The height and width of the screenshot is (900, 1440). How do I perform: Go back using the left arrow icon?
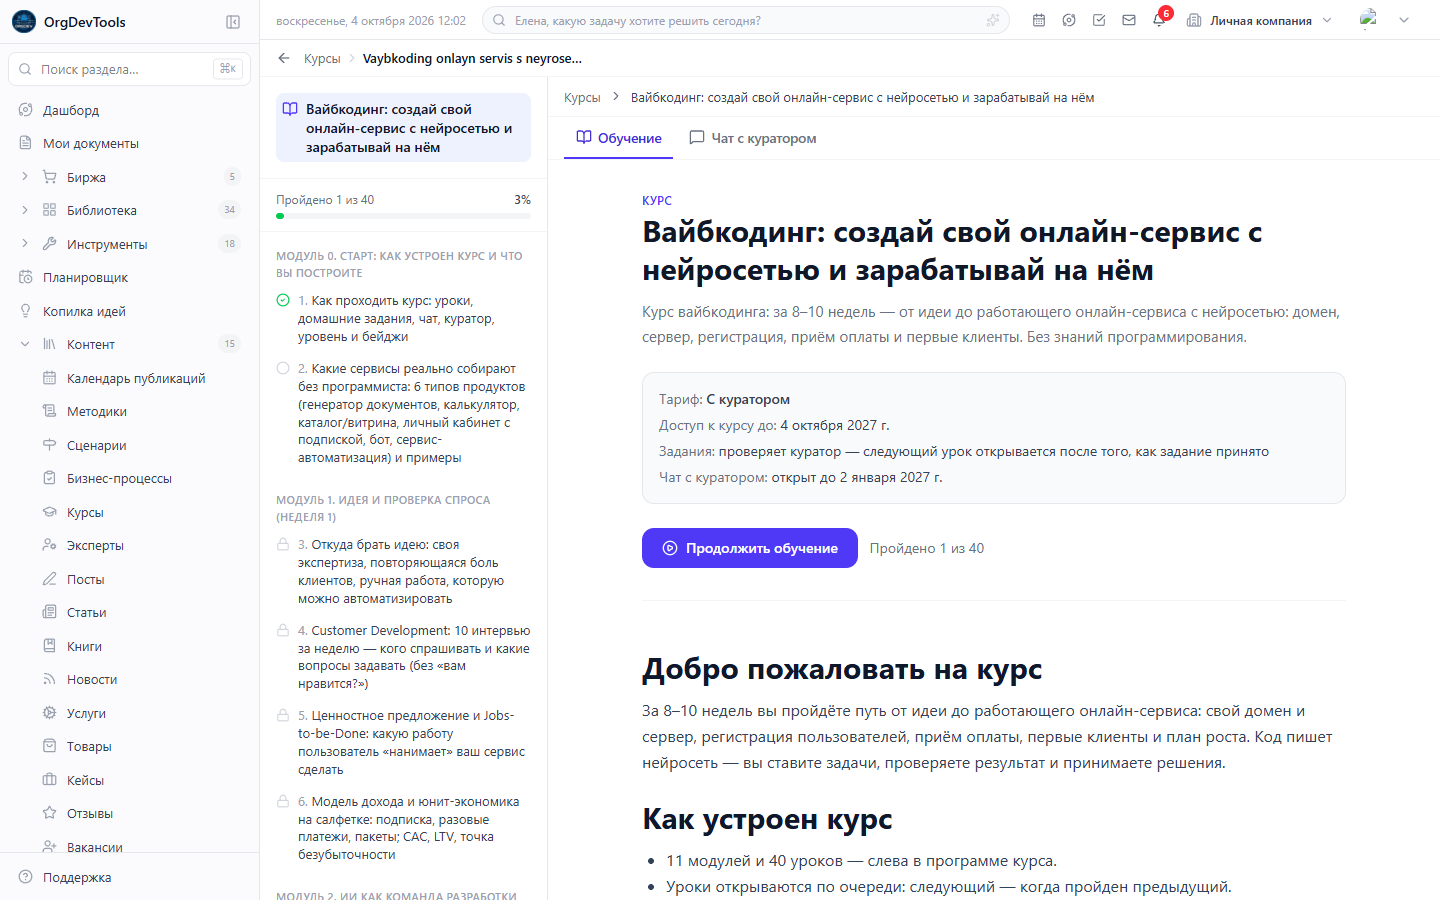[x=284, y=58]
